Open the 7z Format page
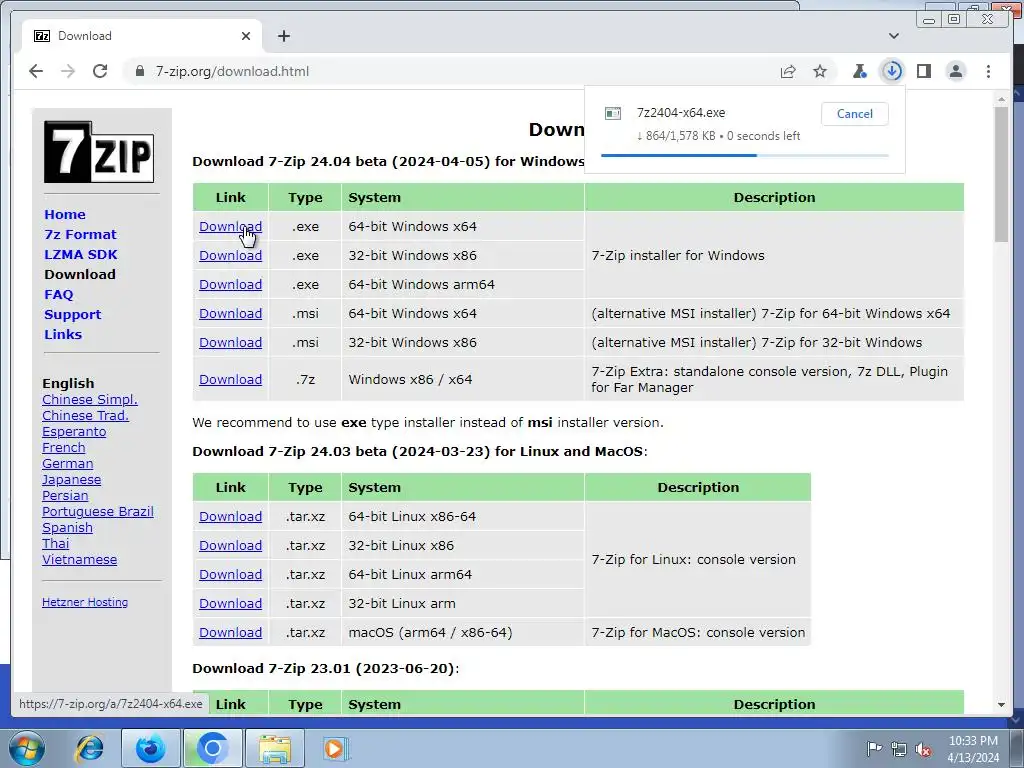This screenshot has width=1024, height=768. 80,234
